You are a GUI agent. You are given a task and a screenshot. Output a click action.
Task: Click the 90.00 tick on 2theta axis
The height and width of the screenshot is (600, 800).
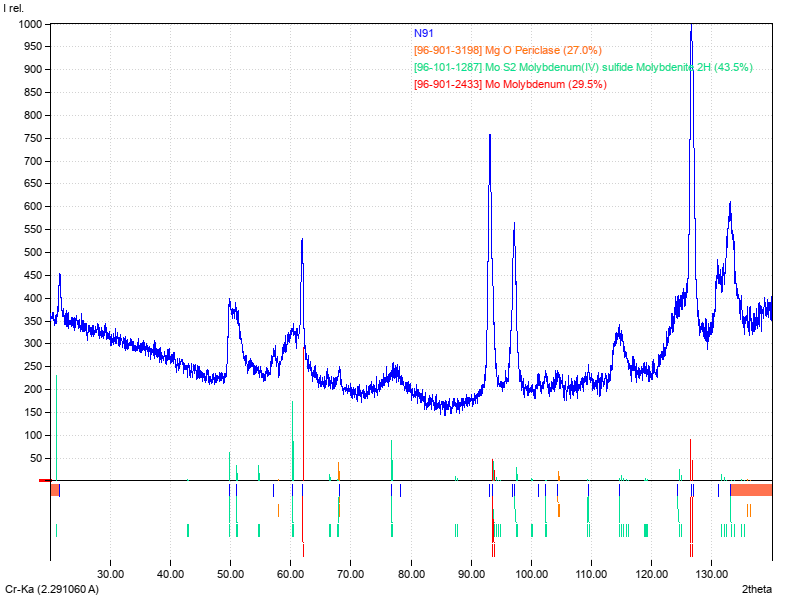pyautogui.click(x=470, y=575)
